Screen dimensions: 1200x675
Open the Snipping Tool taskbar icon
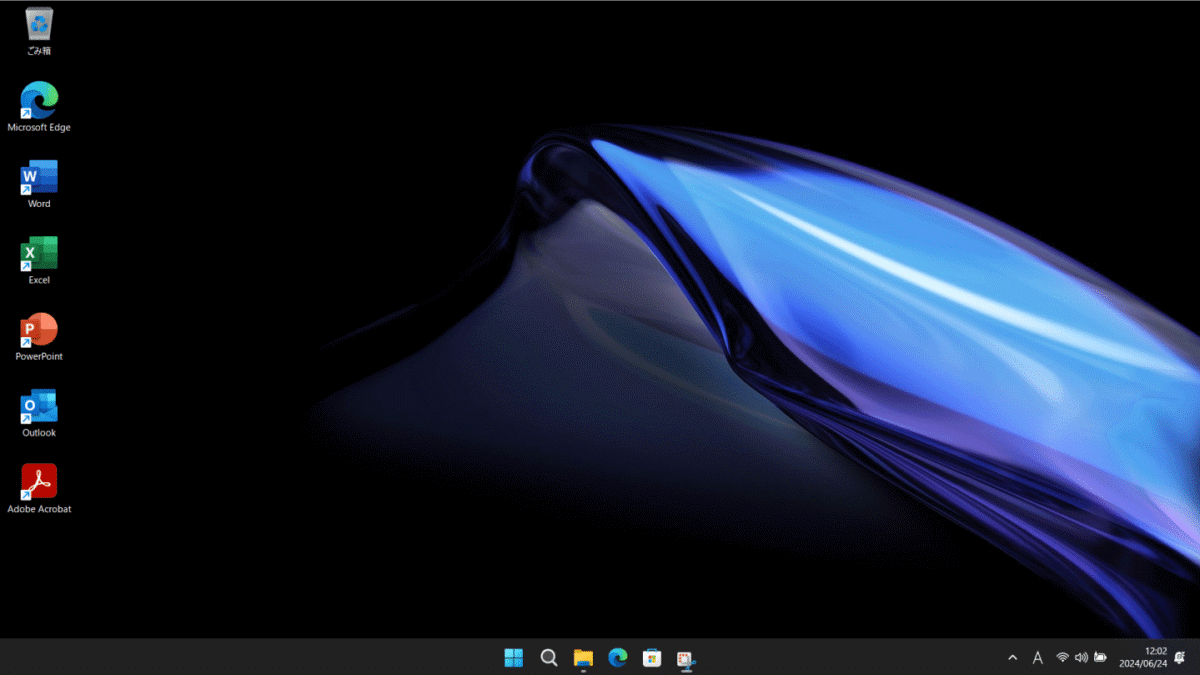[686, 657]
